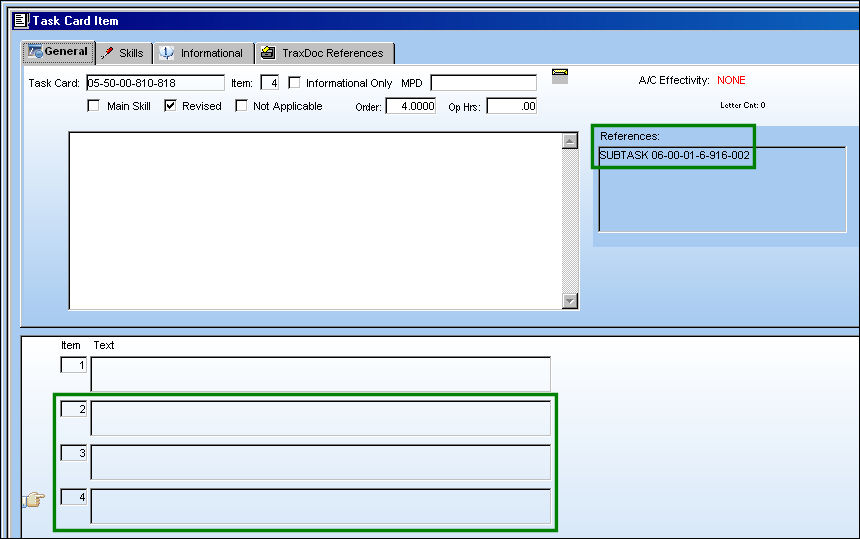Uncheck the Revised checkbox
The image size is (860, 539).
(x=170, y=105)
